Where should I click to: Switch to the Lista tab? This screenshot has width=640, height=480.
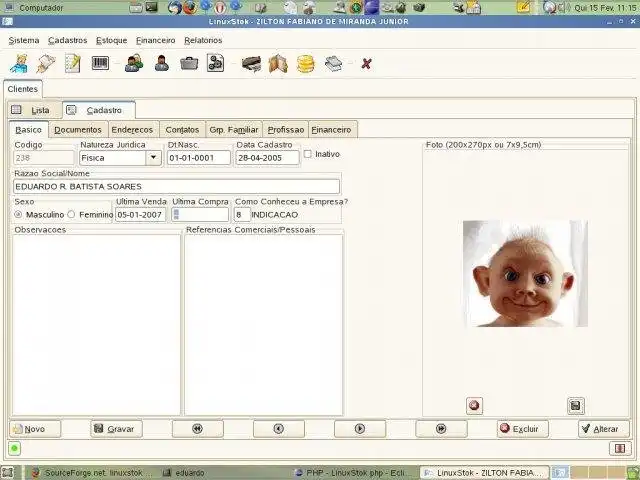tap(35, 110)
